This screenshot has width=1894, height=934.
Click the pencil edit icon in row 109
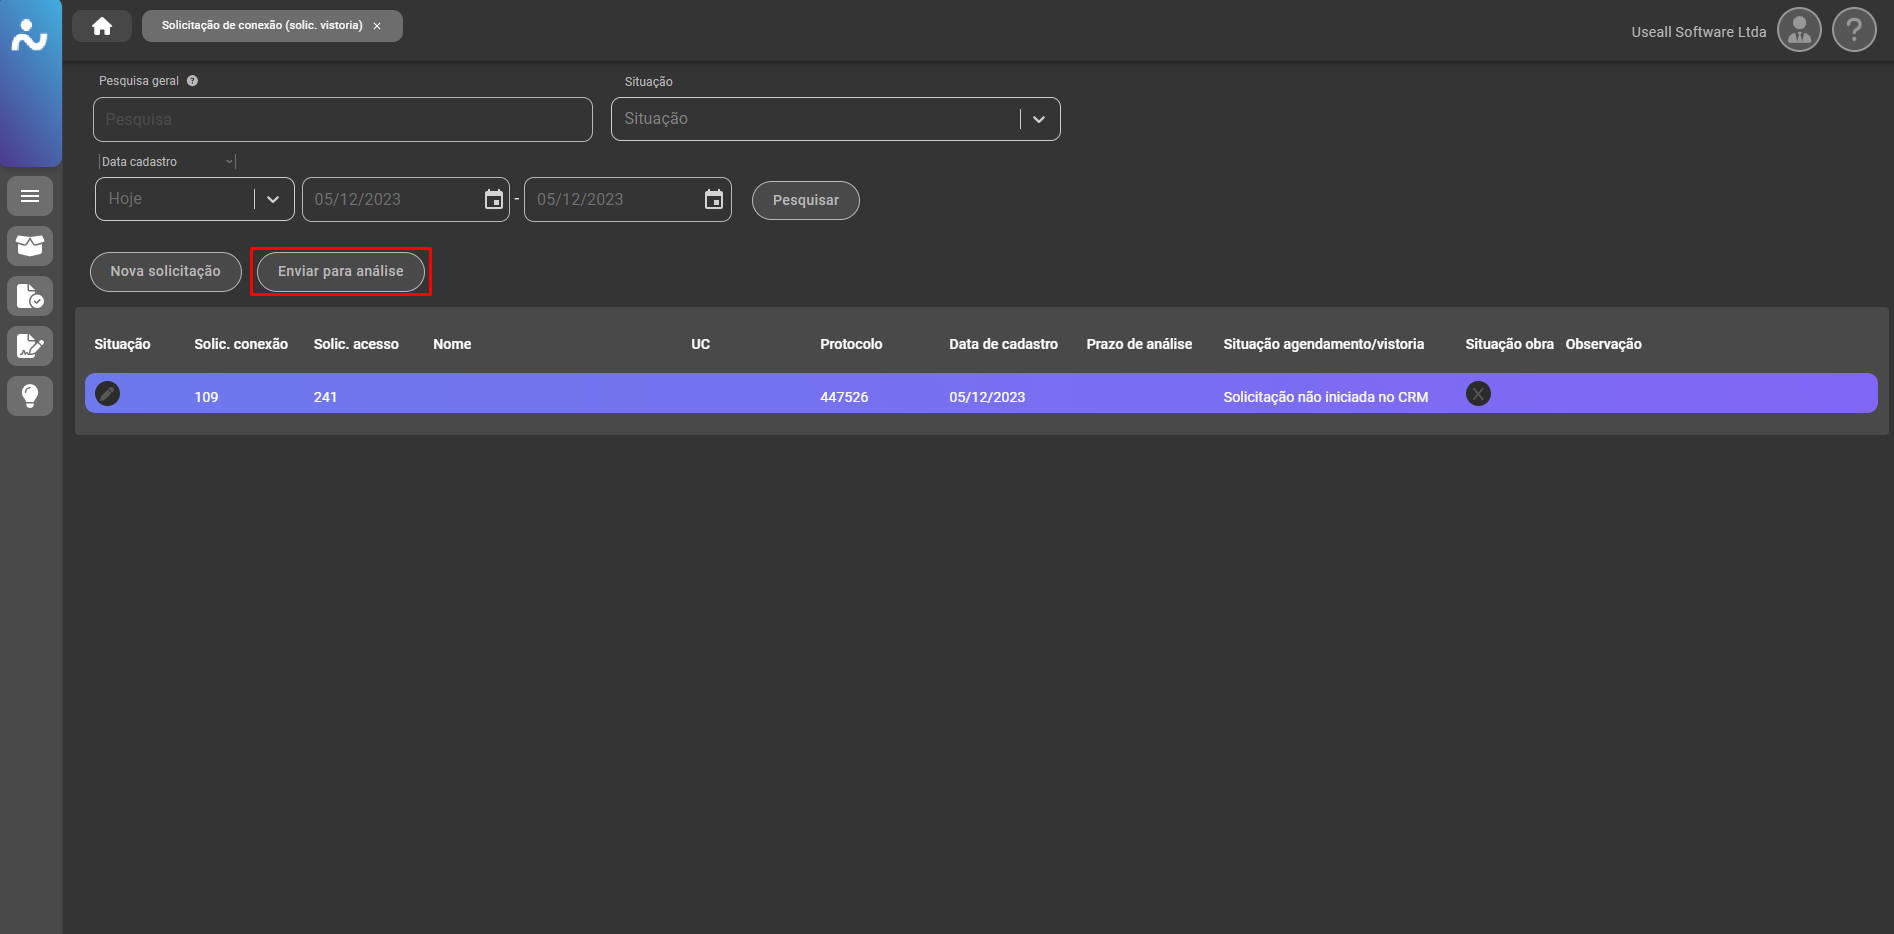point(107,394)
